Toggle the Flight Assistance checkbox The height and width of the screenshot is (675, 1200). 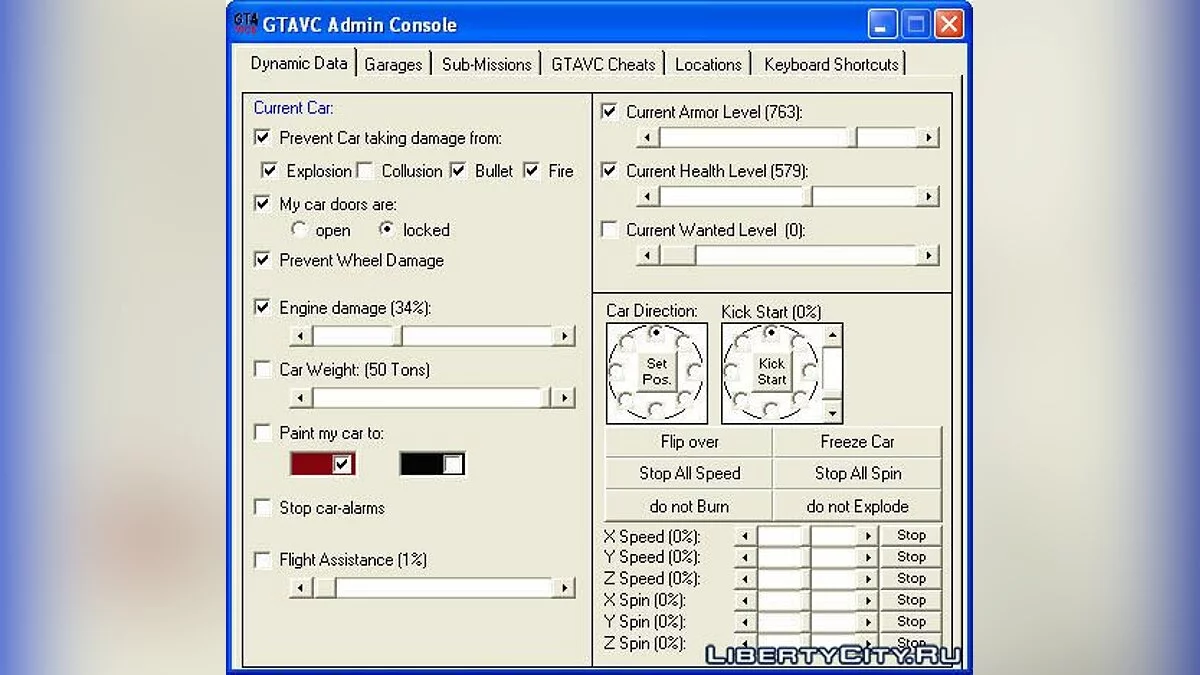(x=262, y=559)
